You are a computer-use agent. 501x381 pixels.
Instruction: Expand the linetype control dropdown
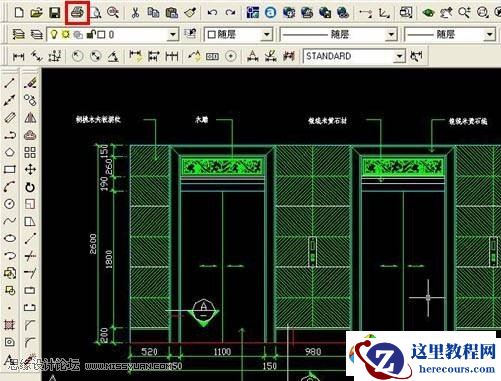click(x=391, y=34)
